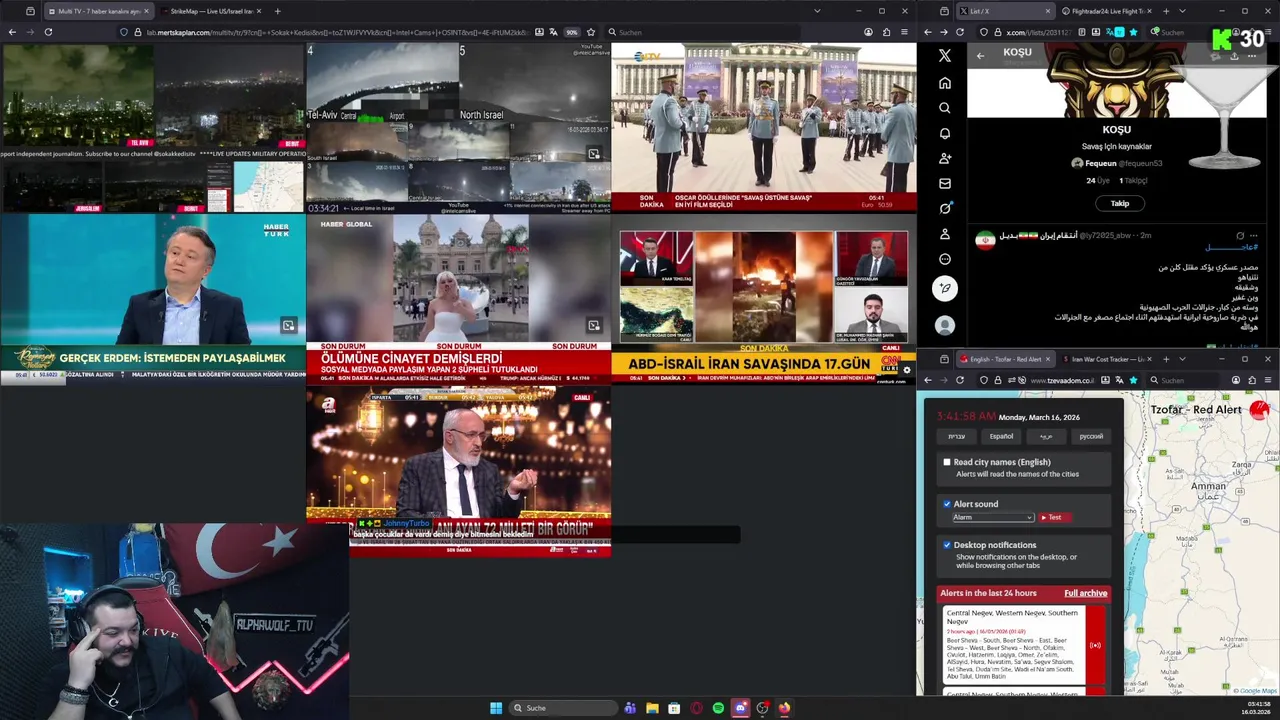The height and width of the screenshot is (720, 1280).
Task: Select the List / X tab
Action: [x=1005, y=11]
